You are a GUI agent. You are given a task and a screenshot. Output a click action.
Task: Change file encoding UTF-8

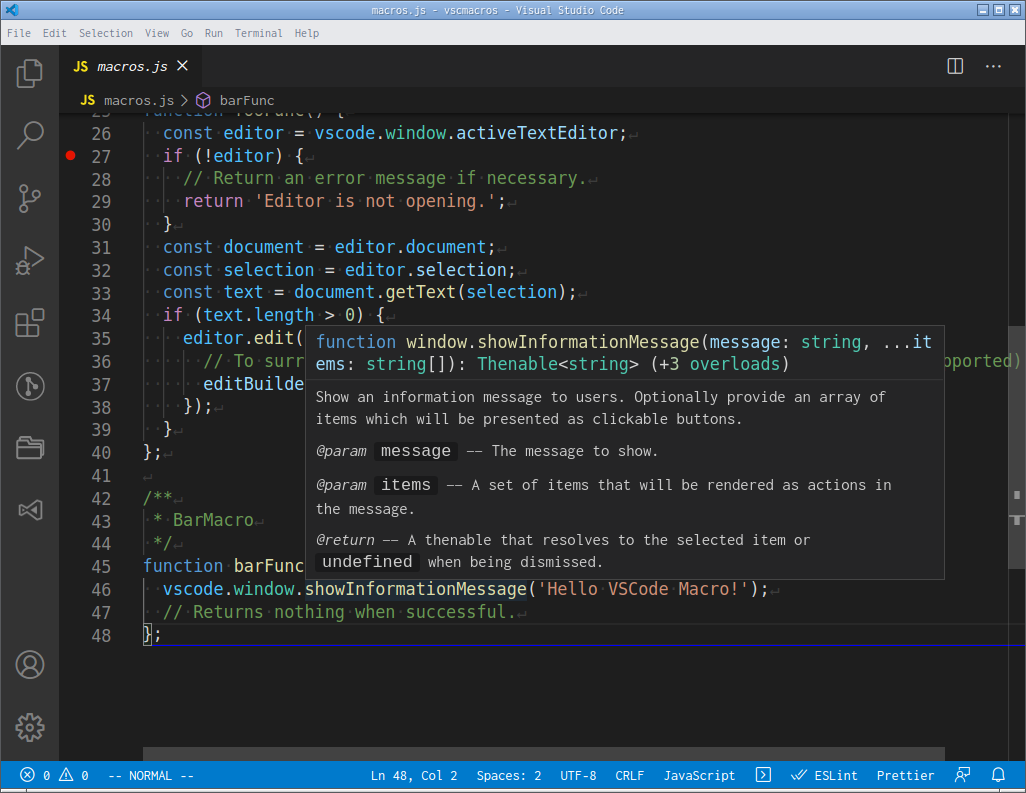click(578, 775)
